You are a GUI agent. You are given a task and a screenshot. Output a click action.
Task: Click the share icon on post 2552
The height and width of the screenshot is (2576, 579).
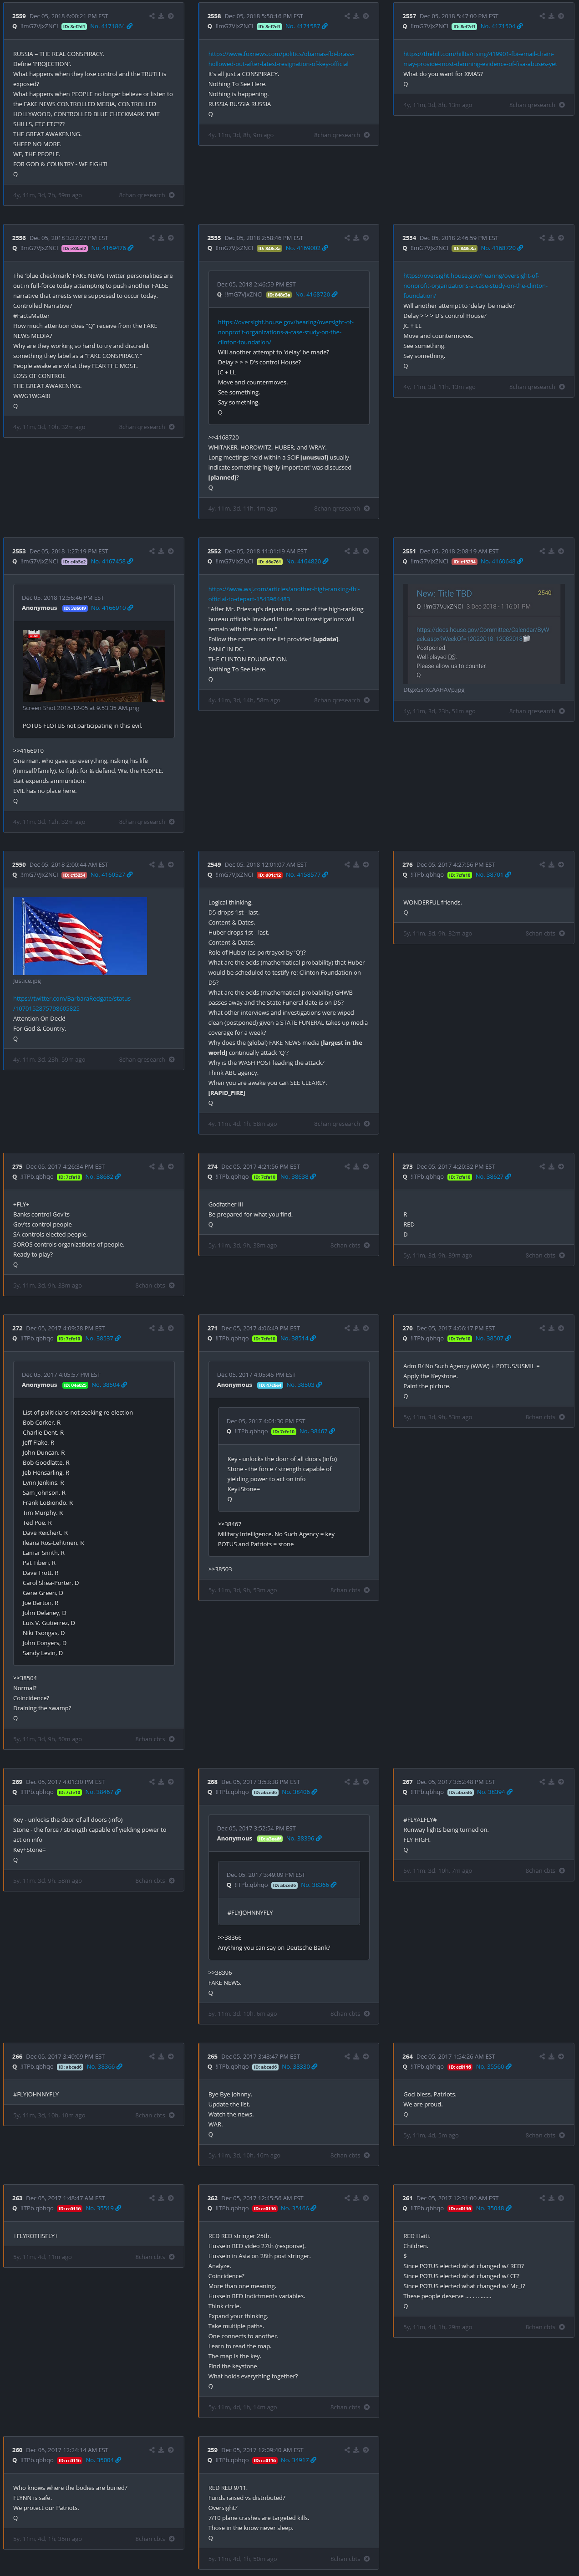346,551
